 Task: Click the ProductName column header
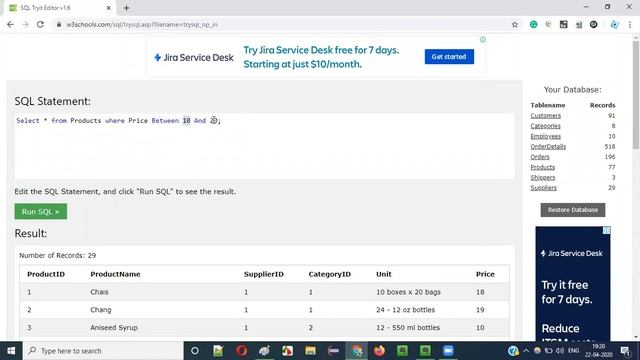tap(115, 274)
